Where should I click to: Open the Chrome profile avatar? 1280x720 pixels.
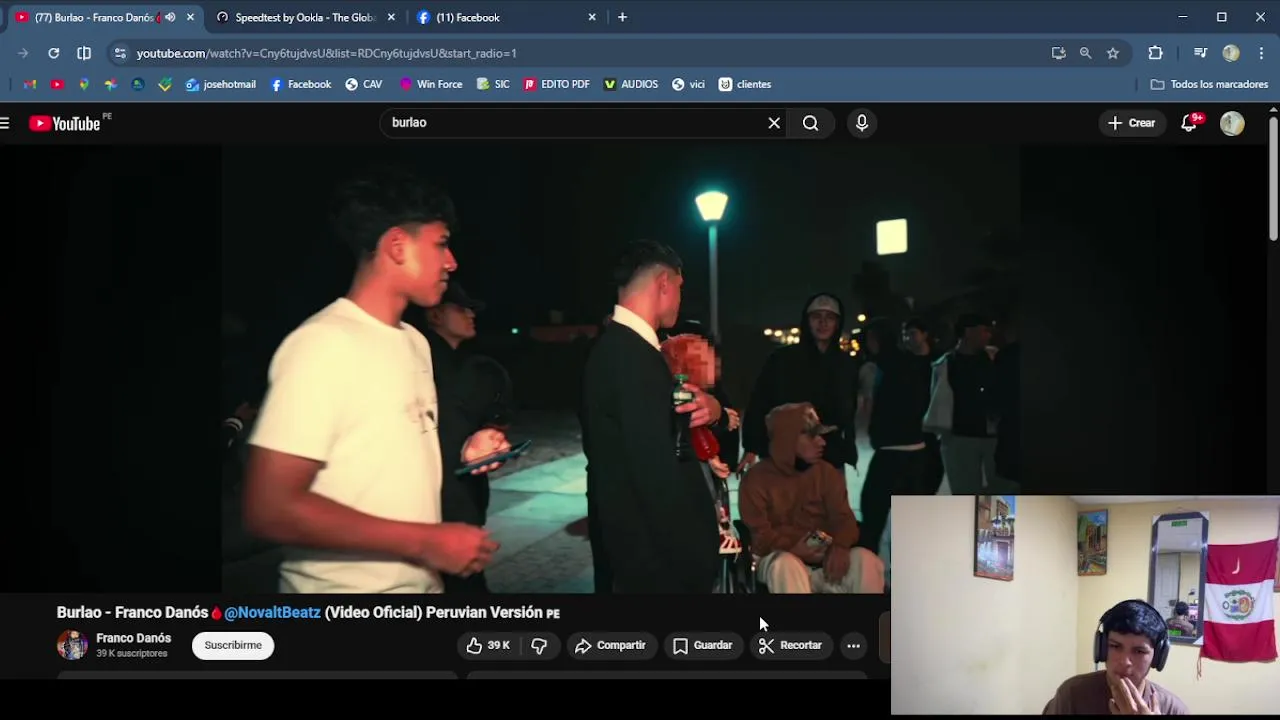coord(1231,53)
